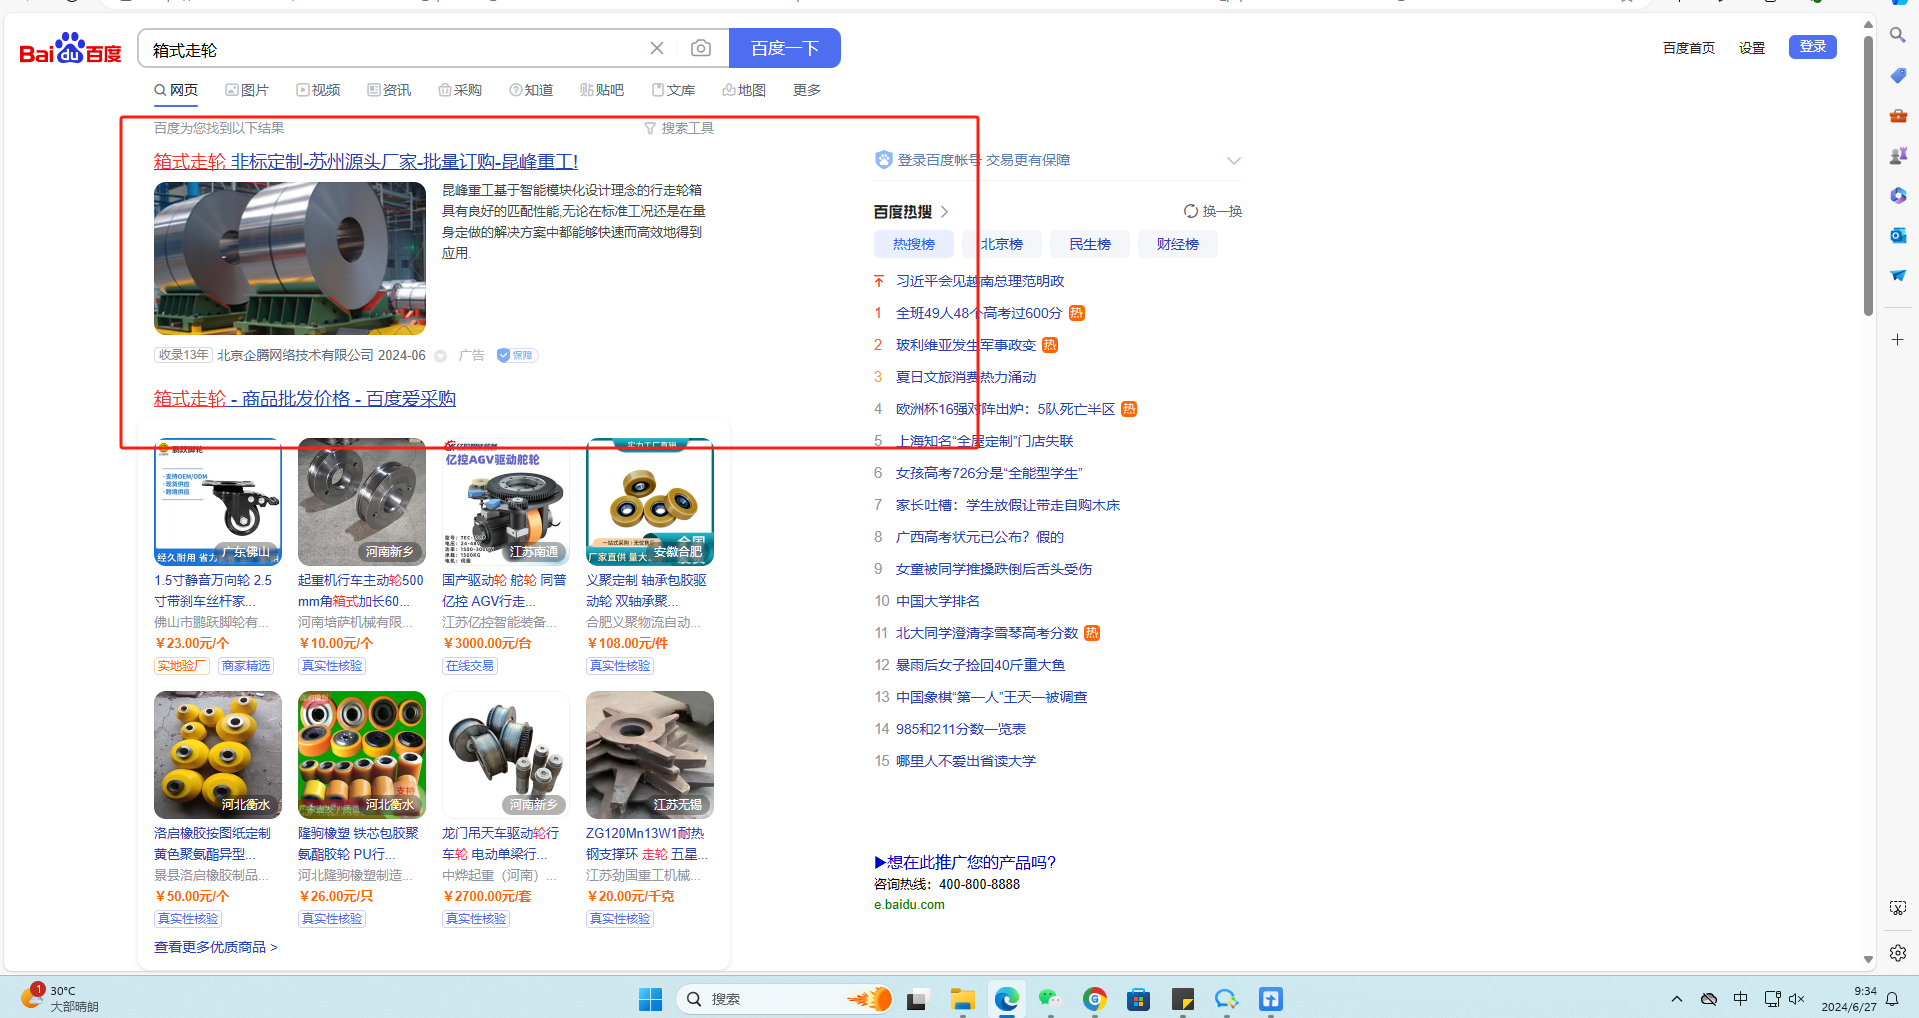Switch to the 贴吧 search tab
Viewport: 1919px width, 1018px height.
602,90
